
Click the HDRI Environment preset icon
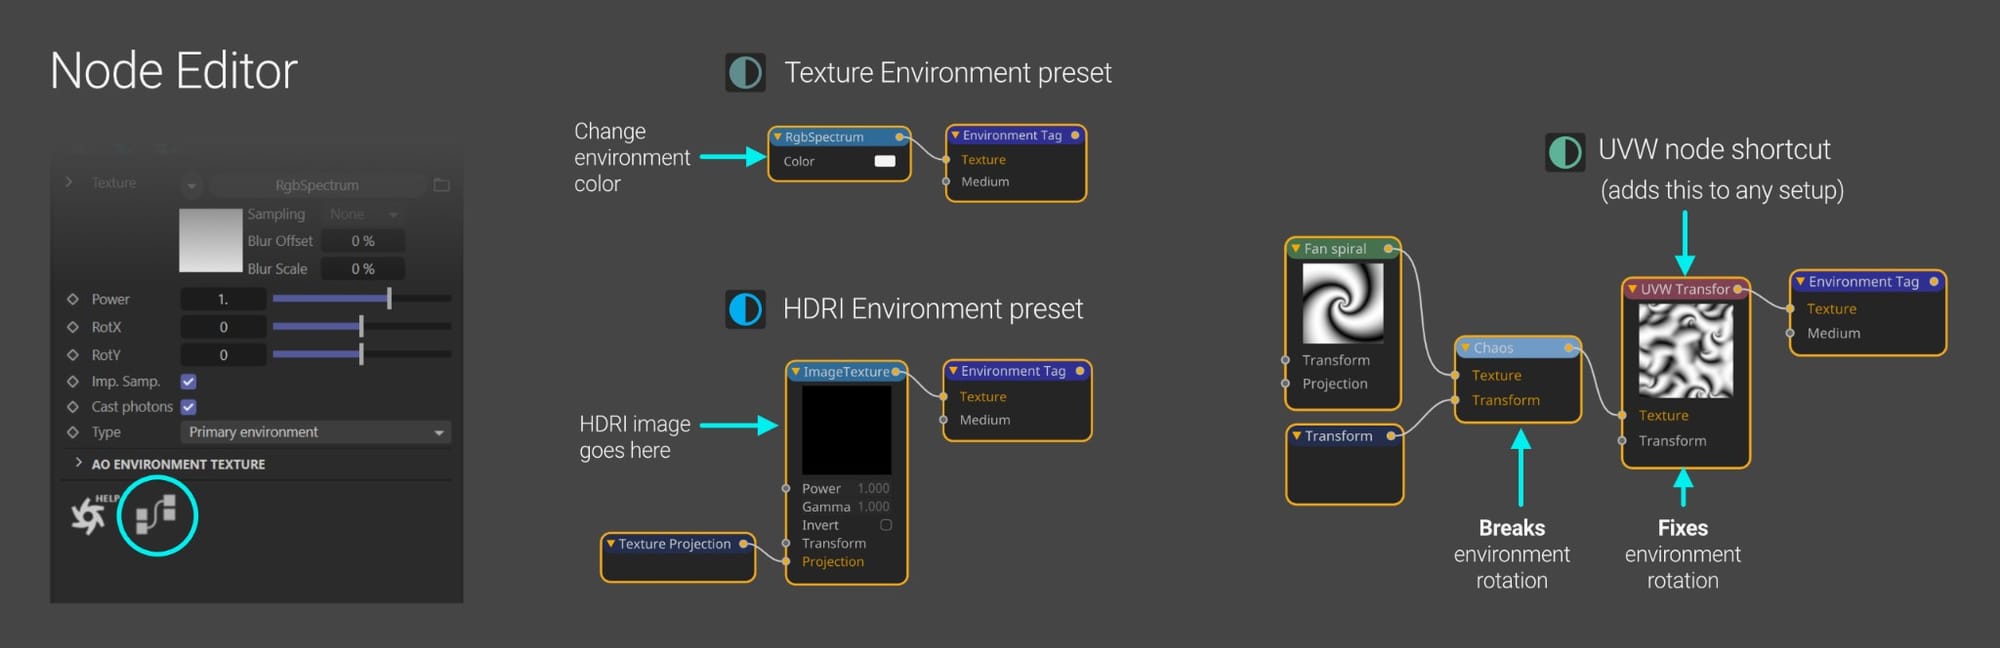pos(745,309)
